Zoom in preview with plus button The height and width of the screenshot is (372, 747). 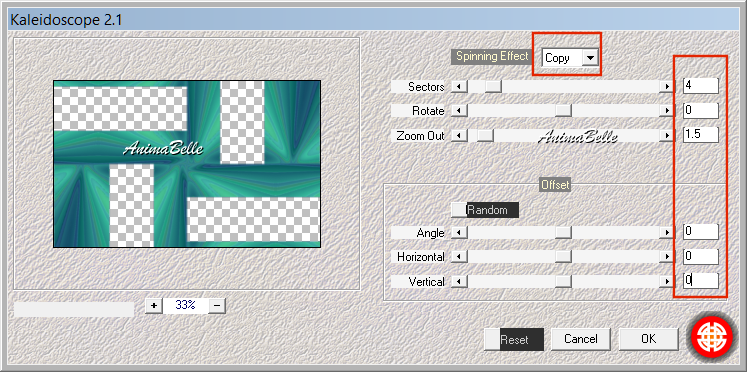point(153,305)
